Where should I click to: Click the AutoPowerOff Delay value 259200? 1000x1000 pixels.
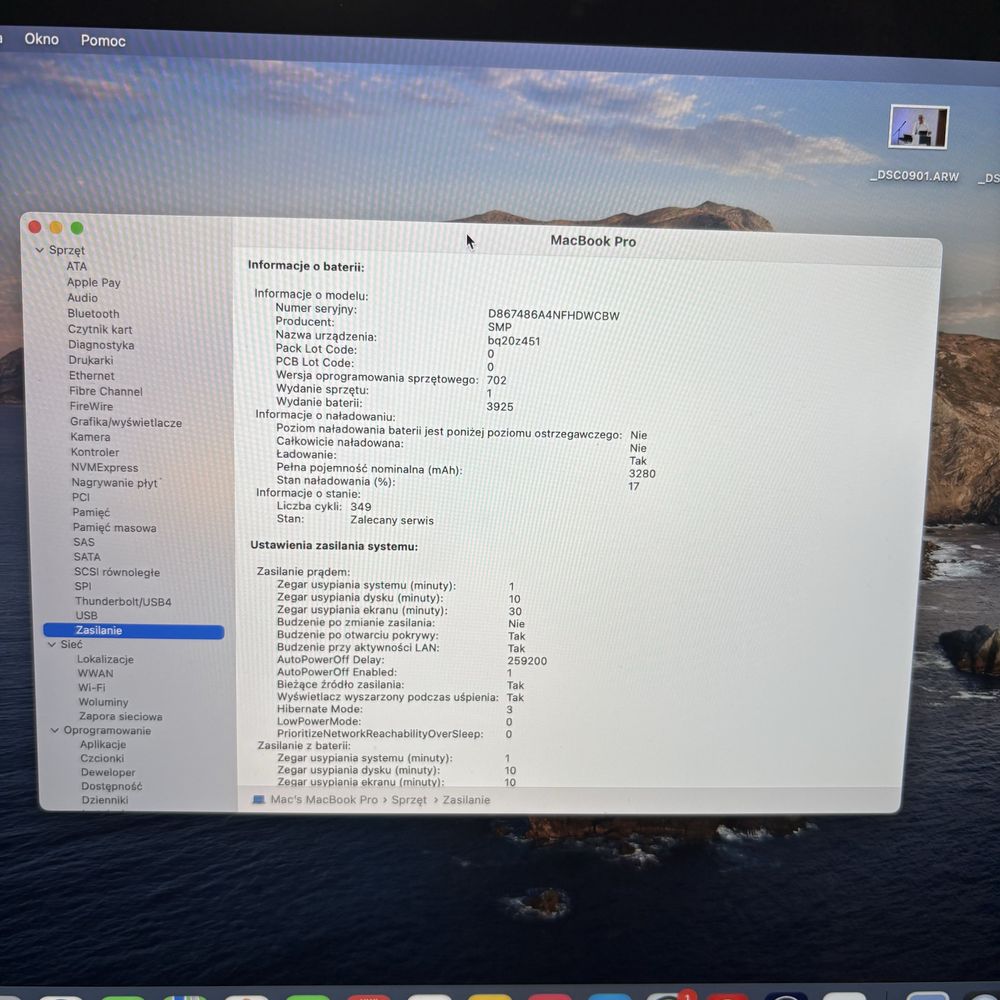pyautogui.click(x=527, y=661)
